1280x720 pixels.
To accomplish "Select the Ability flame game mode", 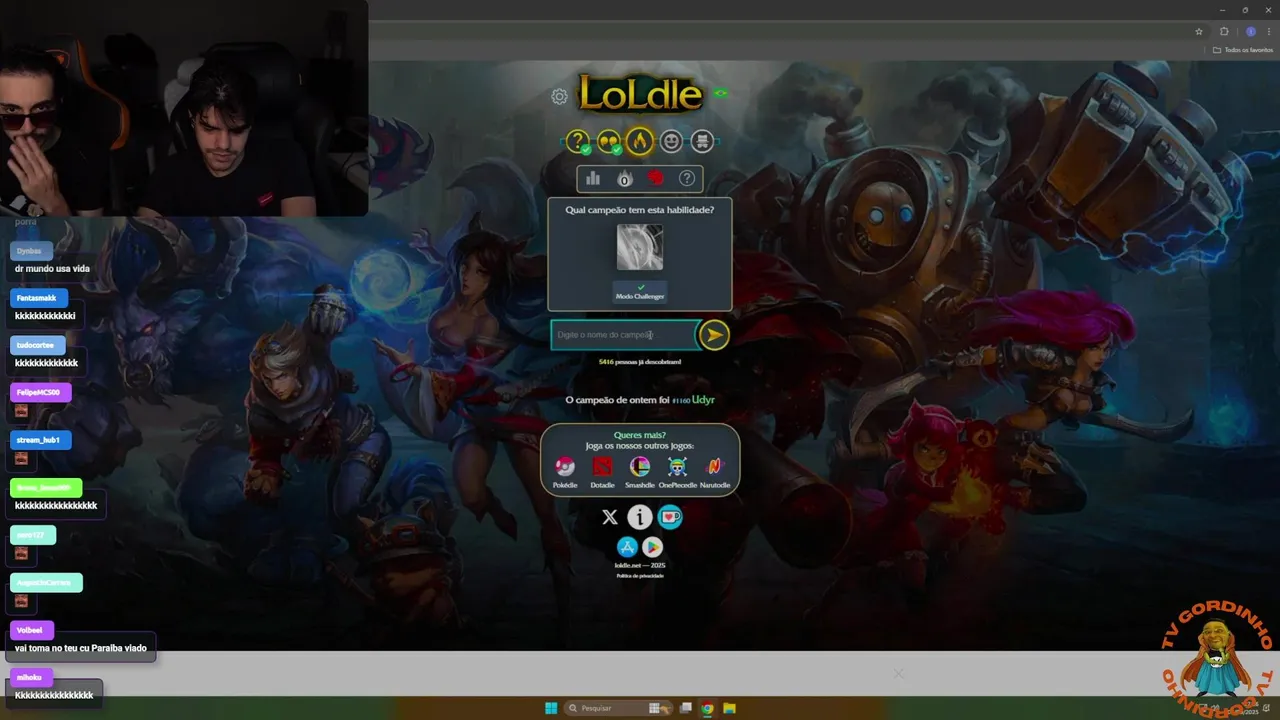I will point(640,142).
